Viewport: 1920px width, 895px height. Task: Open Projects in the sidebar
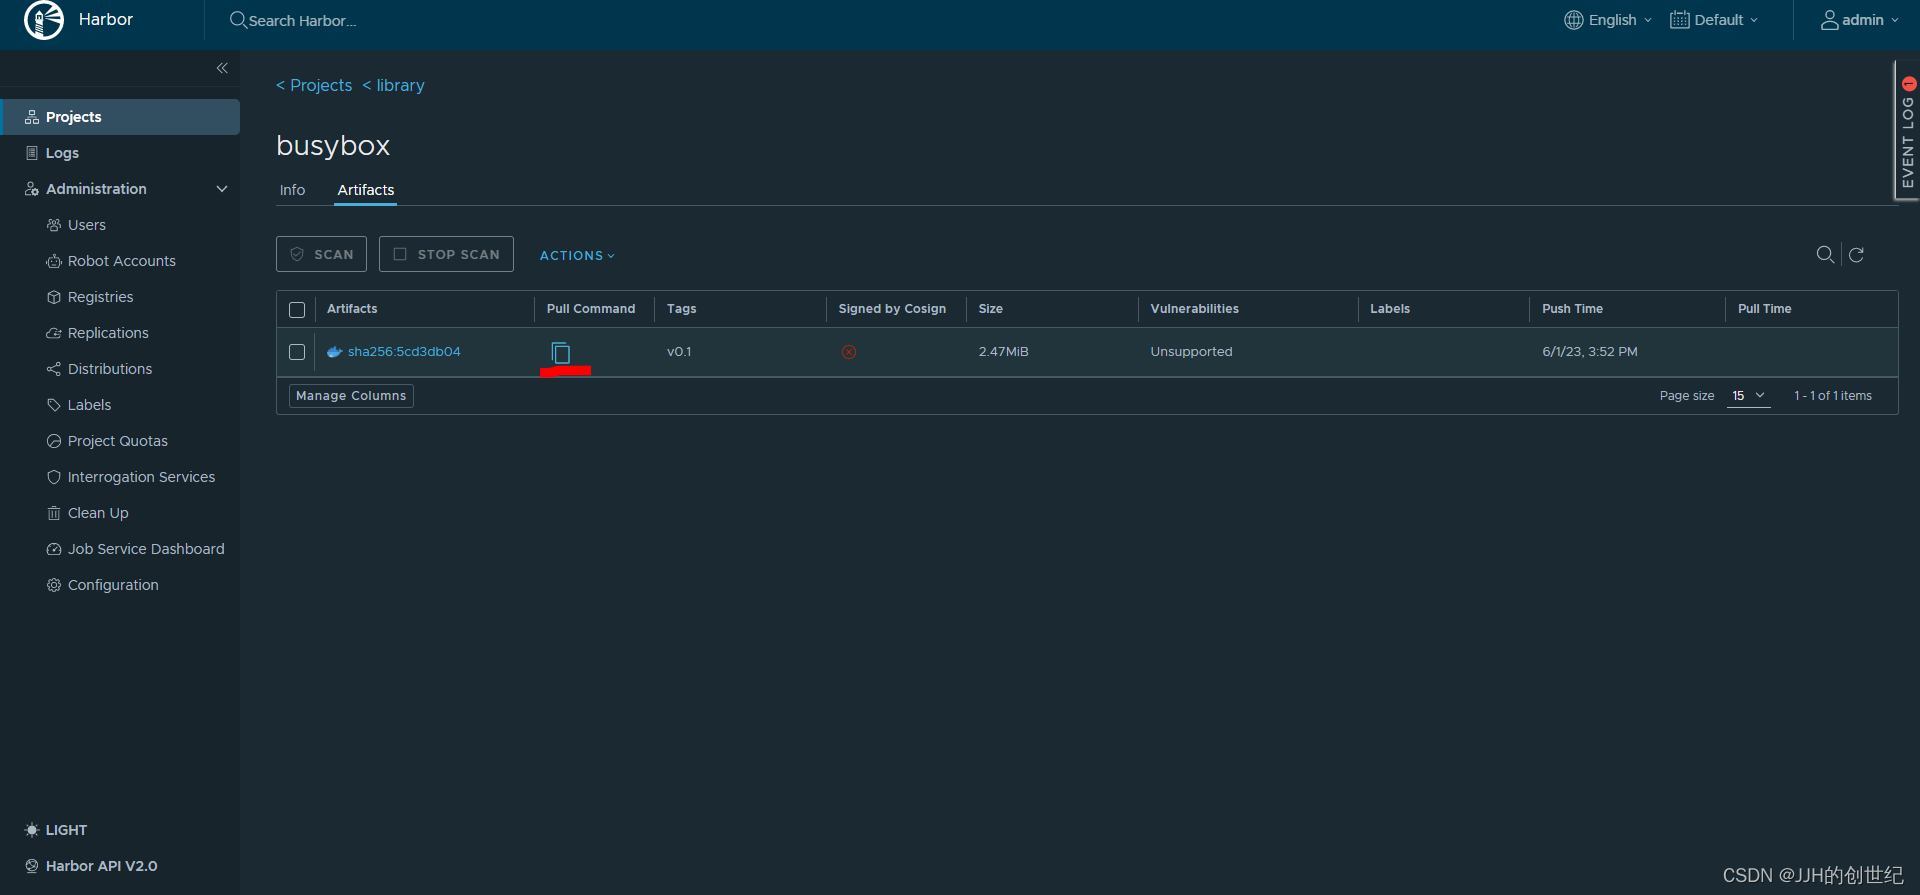click(x=120, y=117)
